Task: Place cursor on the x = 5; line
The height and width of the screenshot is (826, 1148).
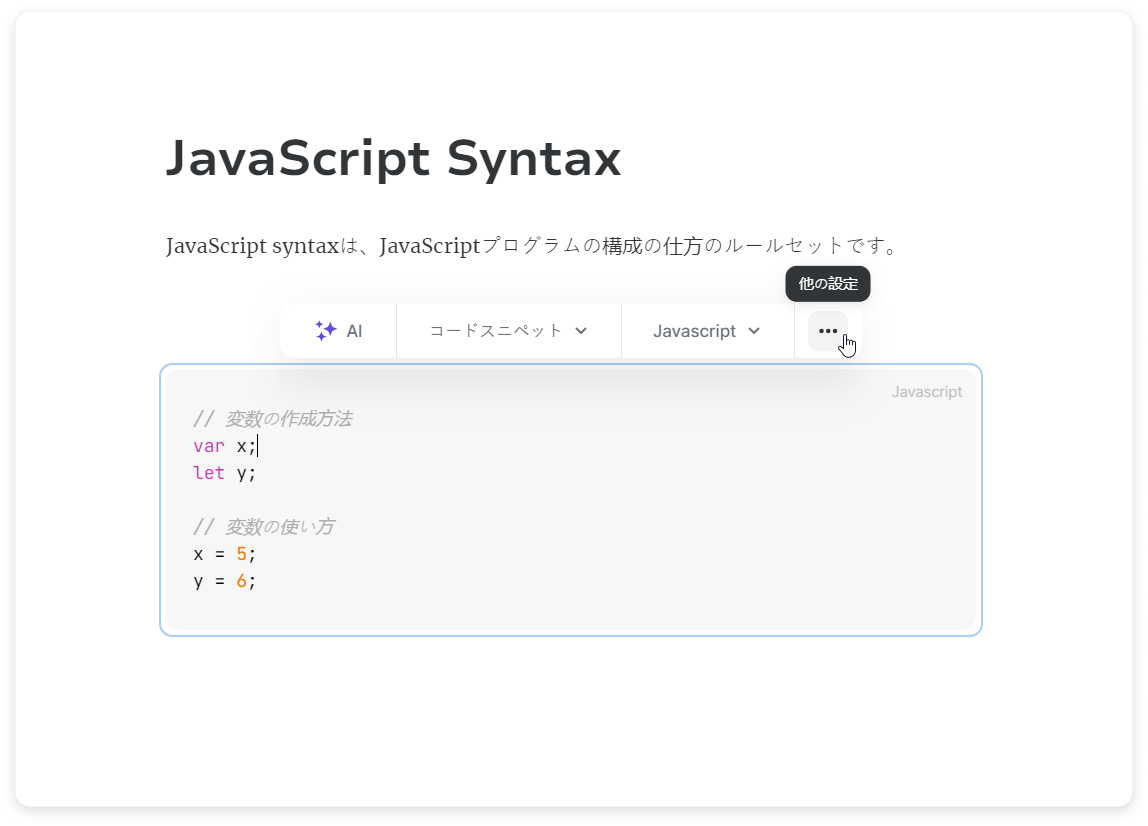Action: click(x=225, y=554)
